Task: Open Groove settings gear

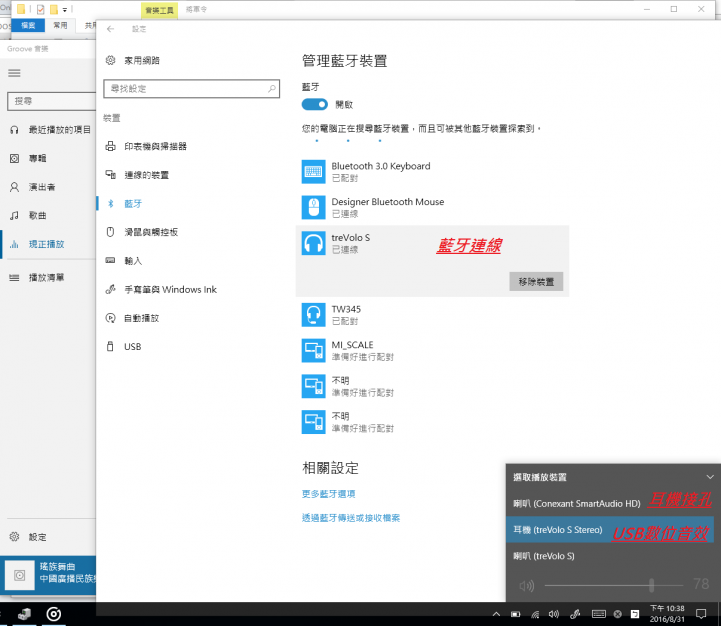Action: point(14,536)
